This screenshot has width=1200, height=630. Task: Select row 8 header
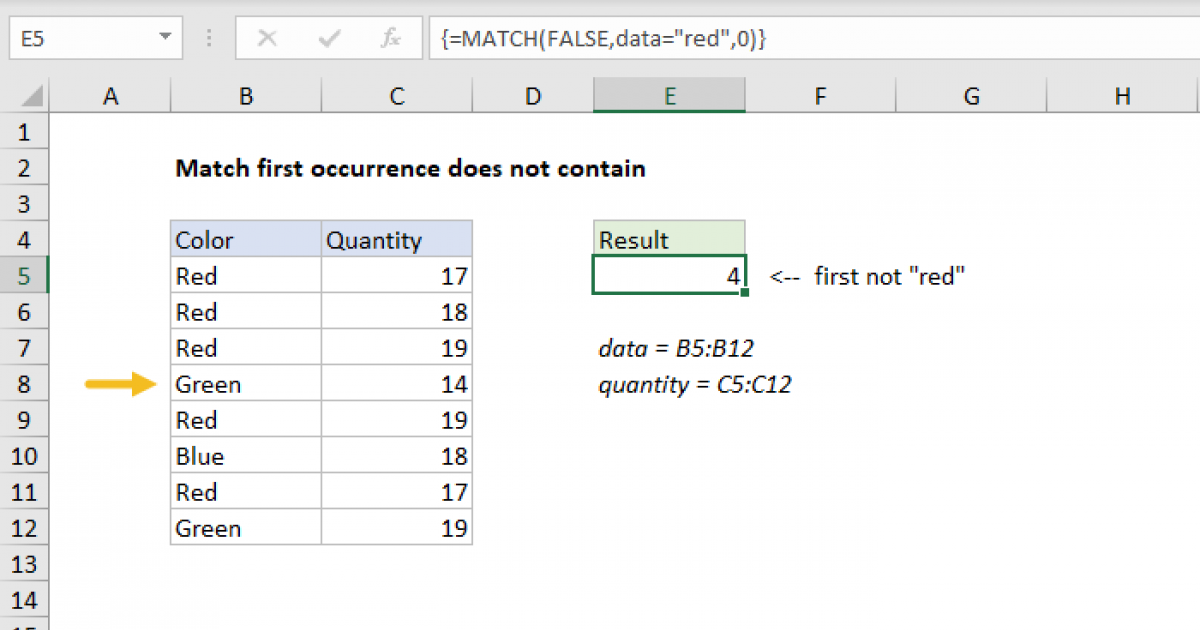[x=25, y=385]
